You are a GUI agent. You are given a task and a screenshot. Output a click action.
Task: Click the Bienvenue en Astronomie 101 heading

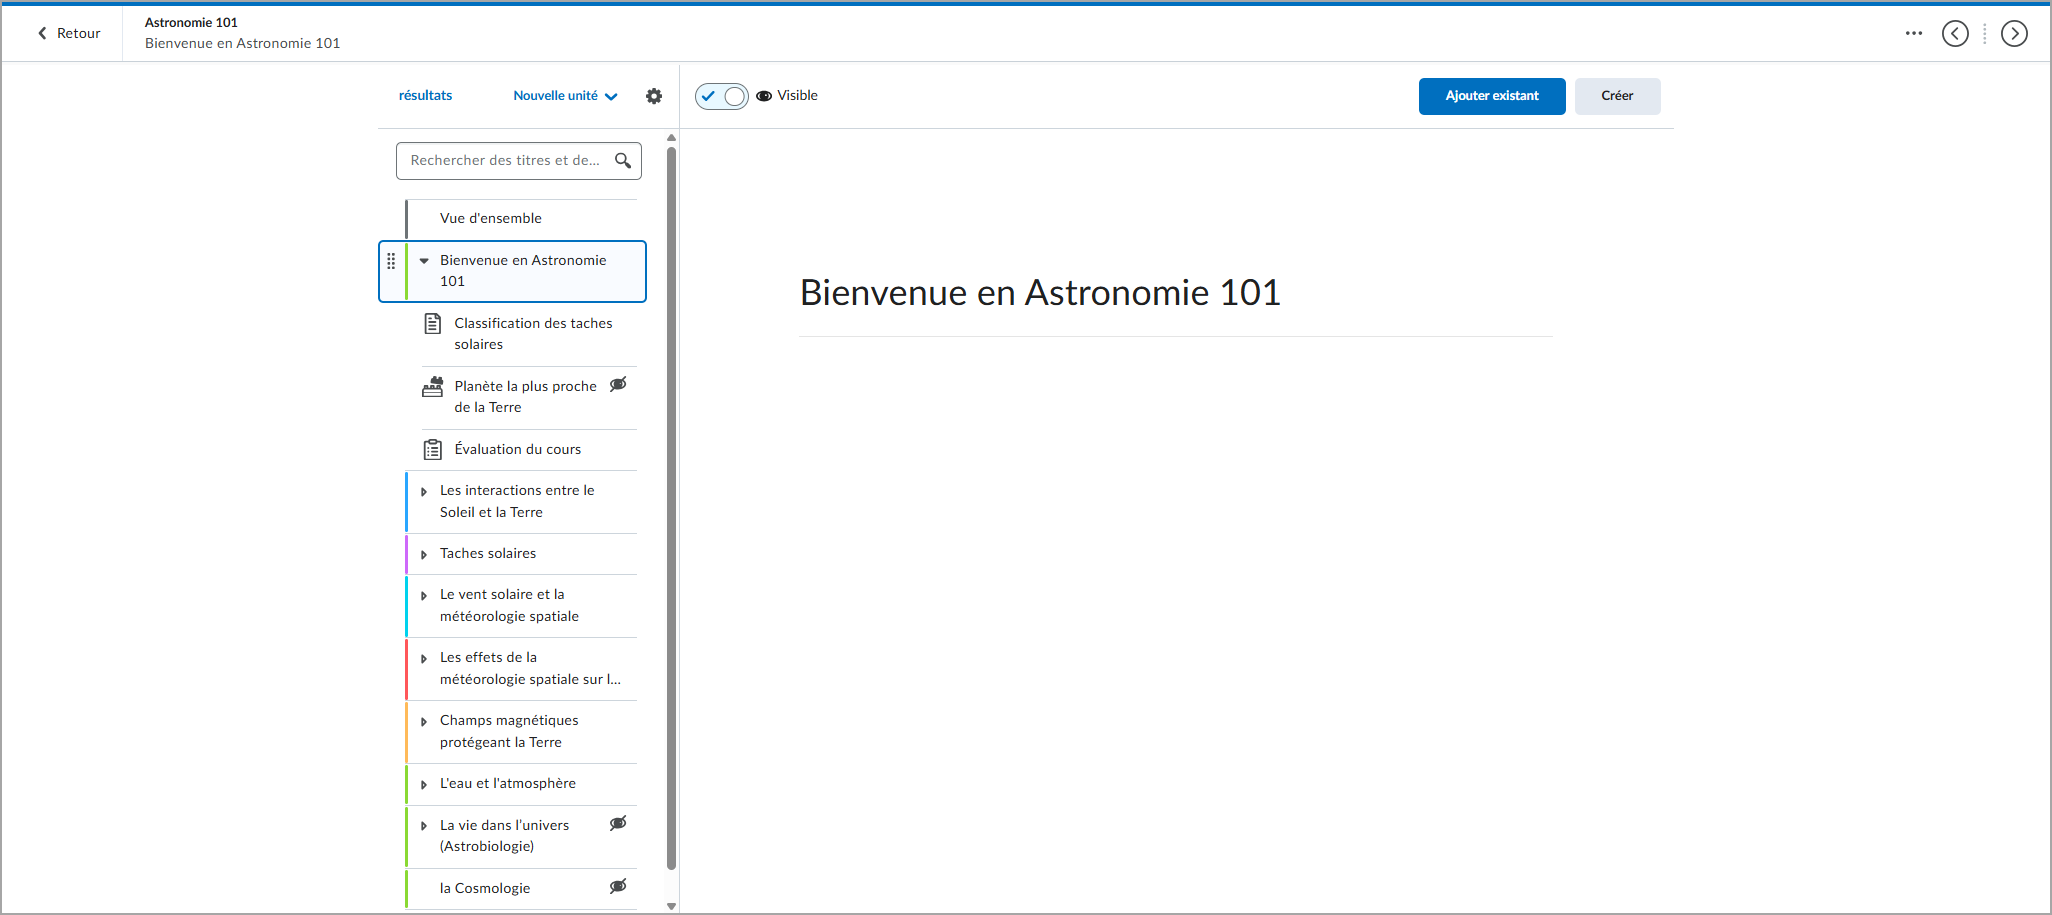pyautogui.click(x=1040, y=293)
